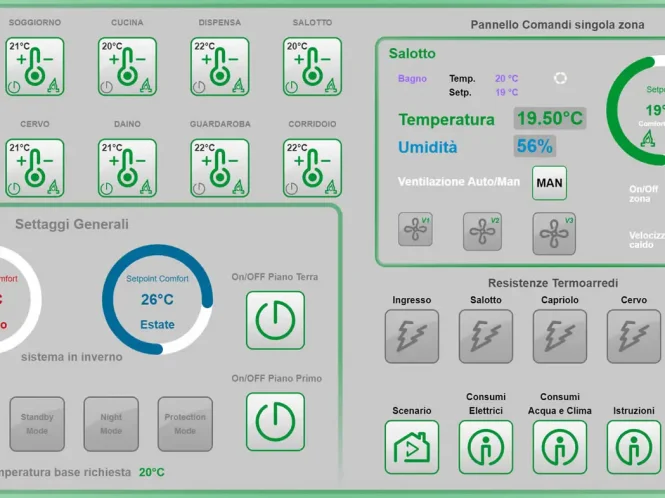Toggle the Capriolo resistance heater

coord(560,336)
